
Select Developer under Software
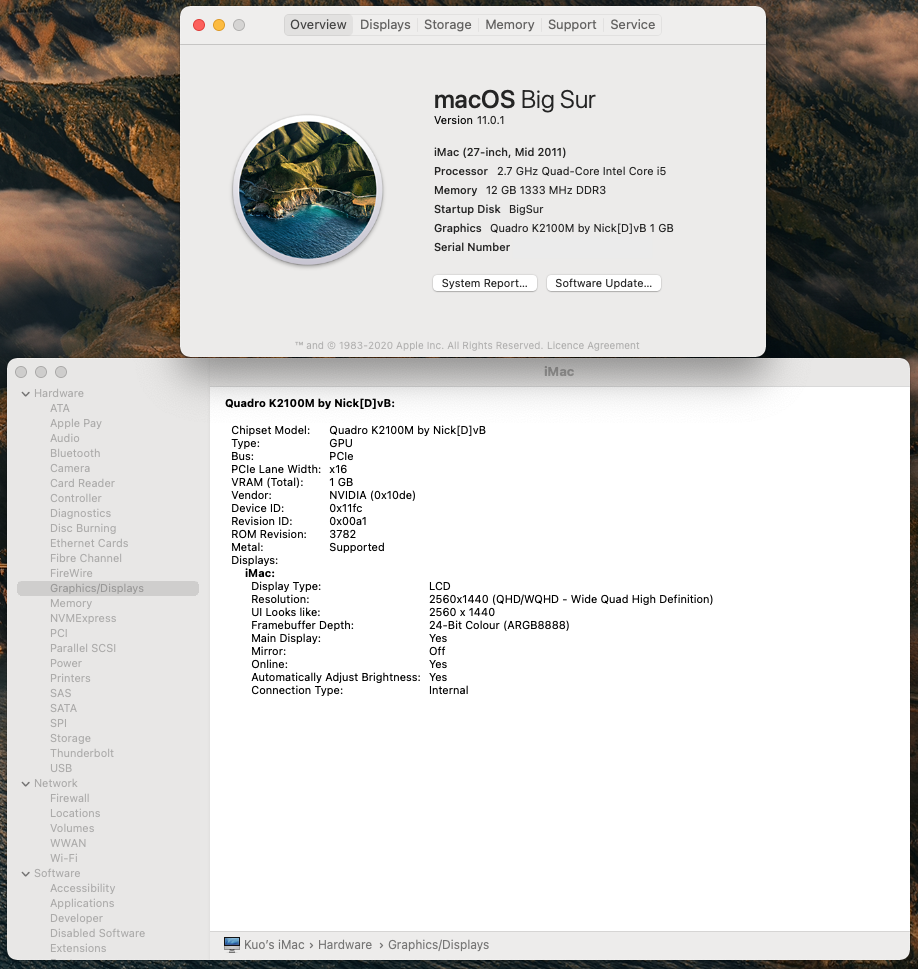point(77,918)
